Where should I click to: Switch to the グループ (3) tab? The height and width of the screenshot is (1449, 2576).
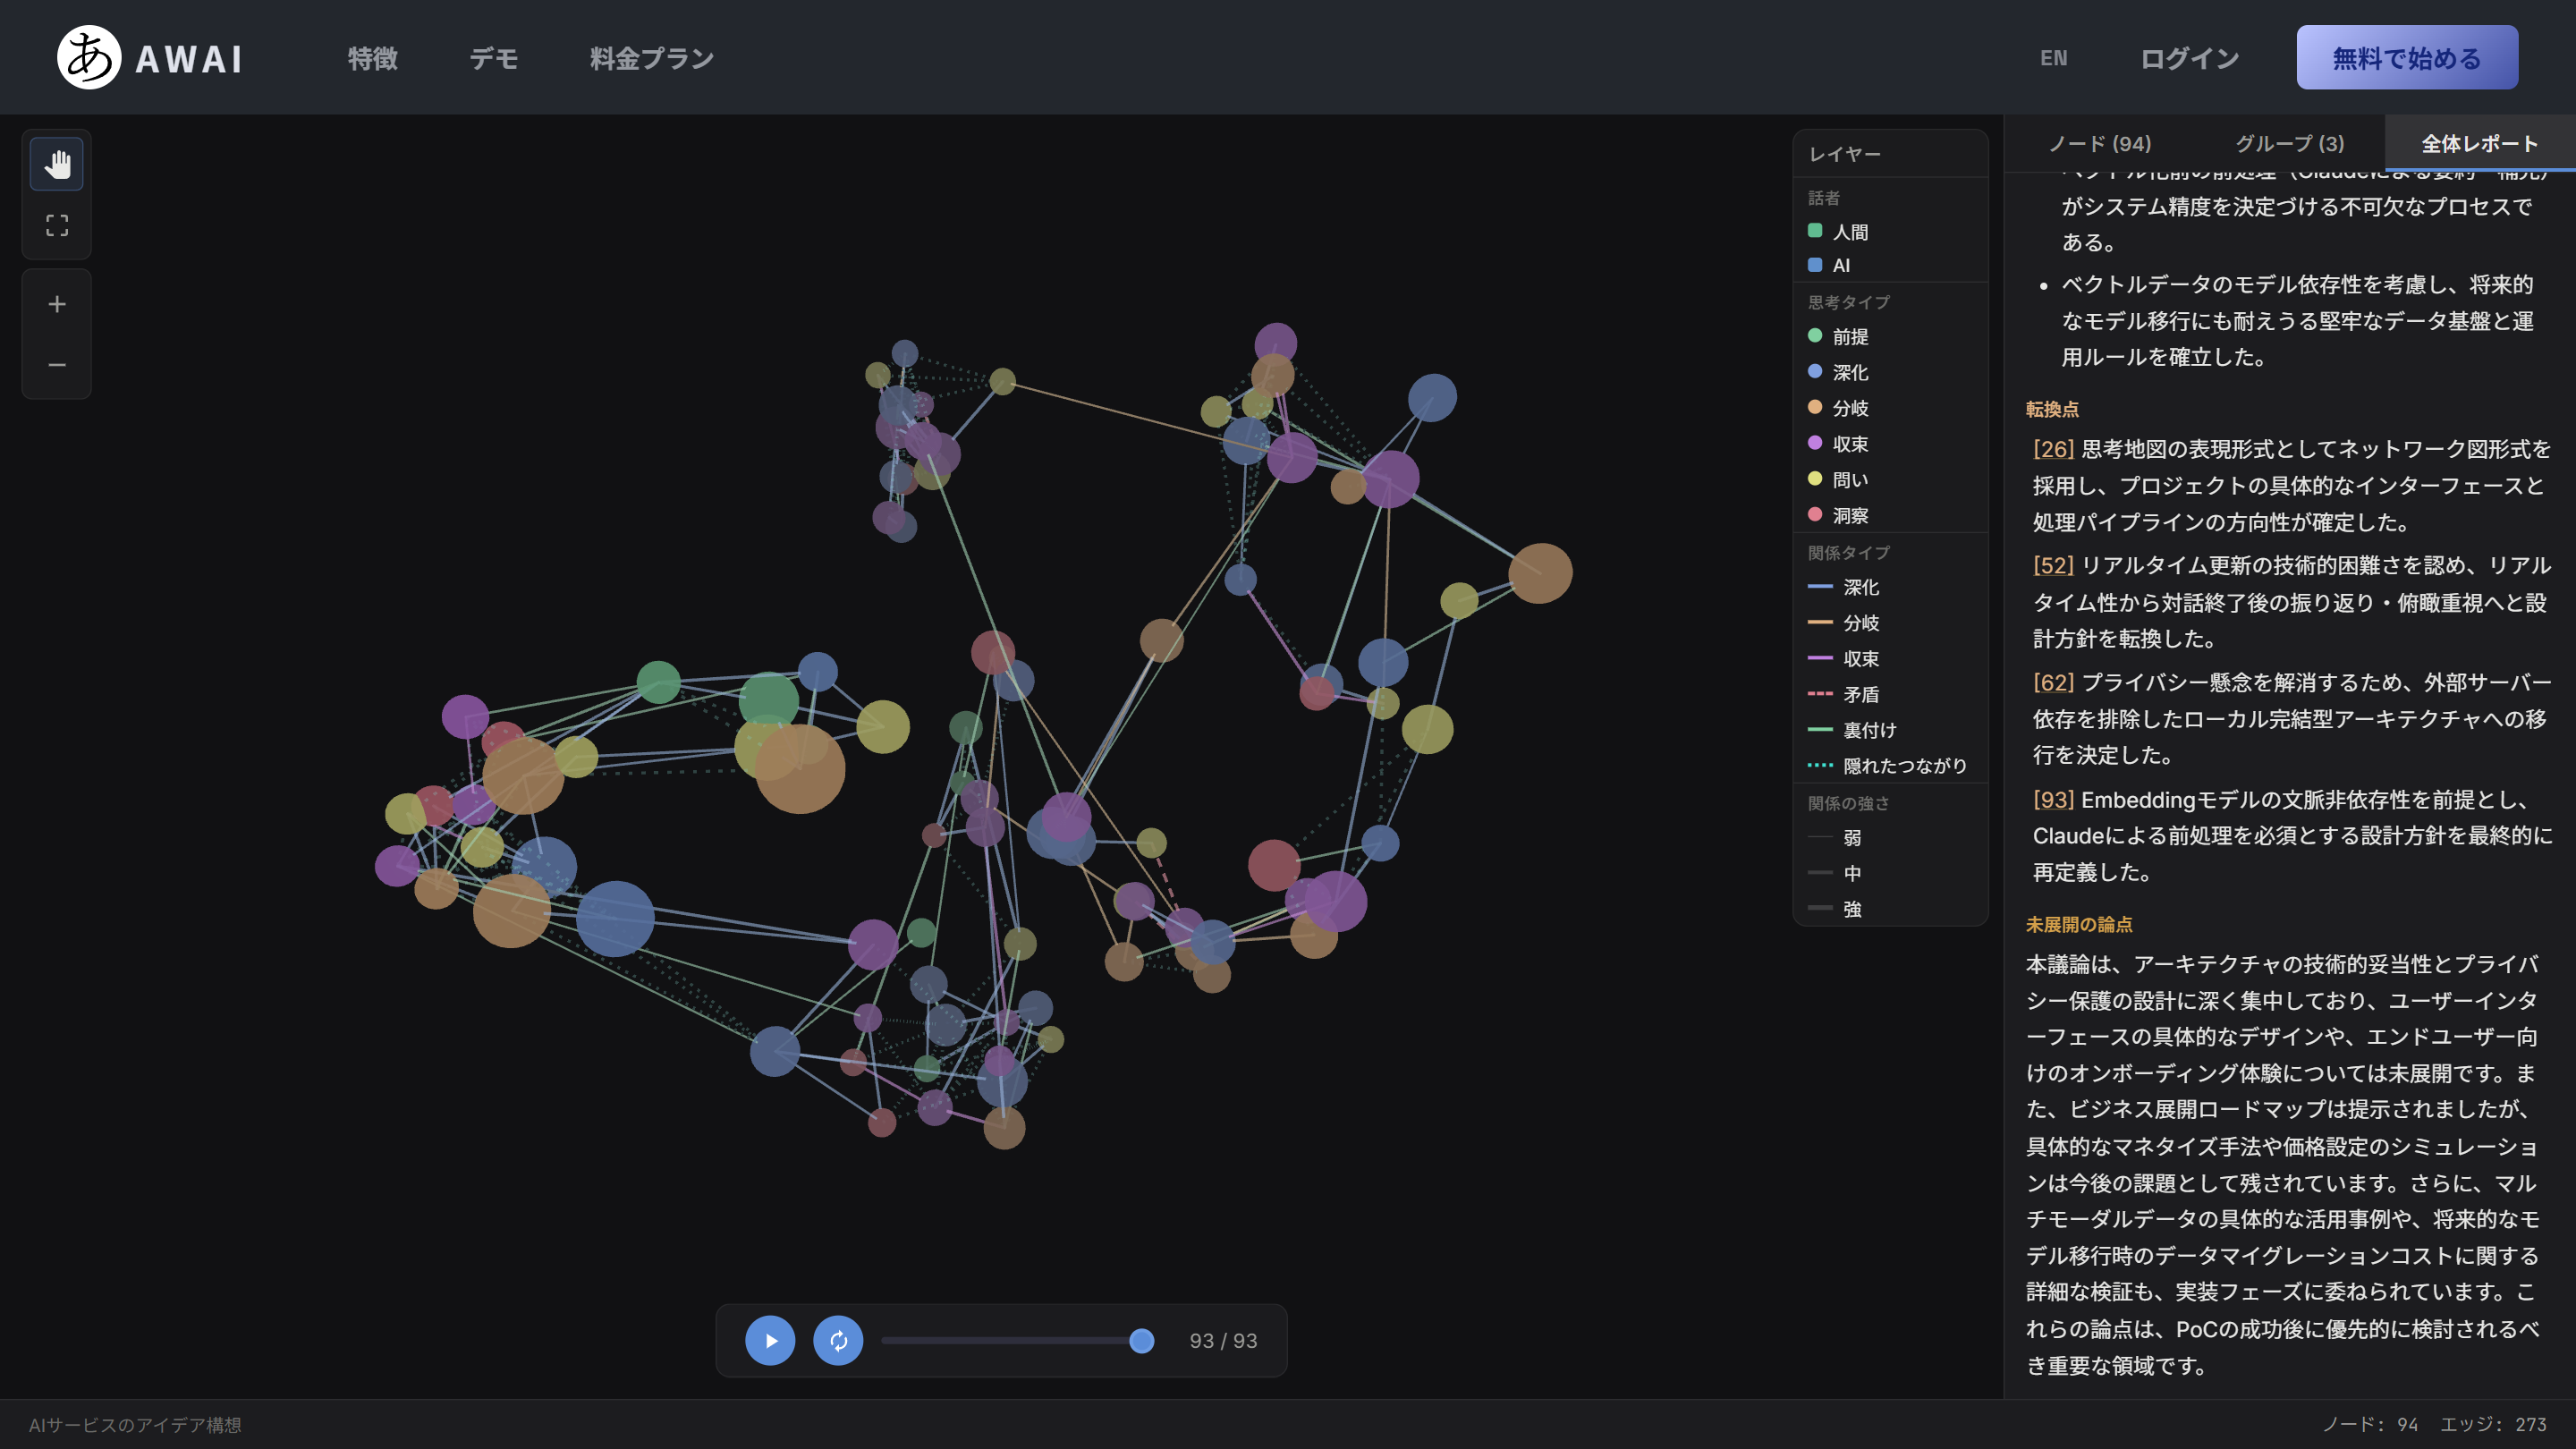coord(2289,143)
